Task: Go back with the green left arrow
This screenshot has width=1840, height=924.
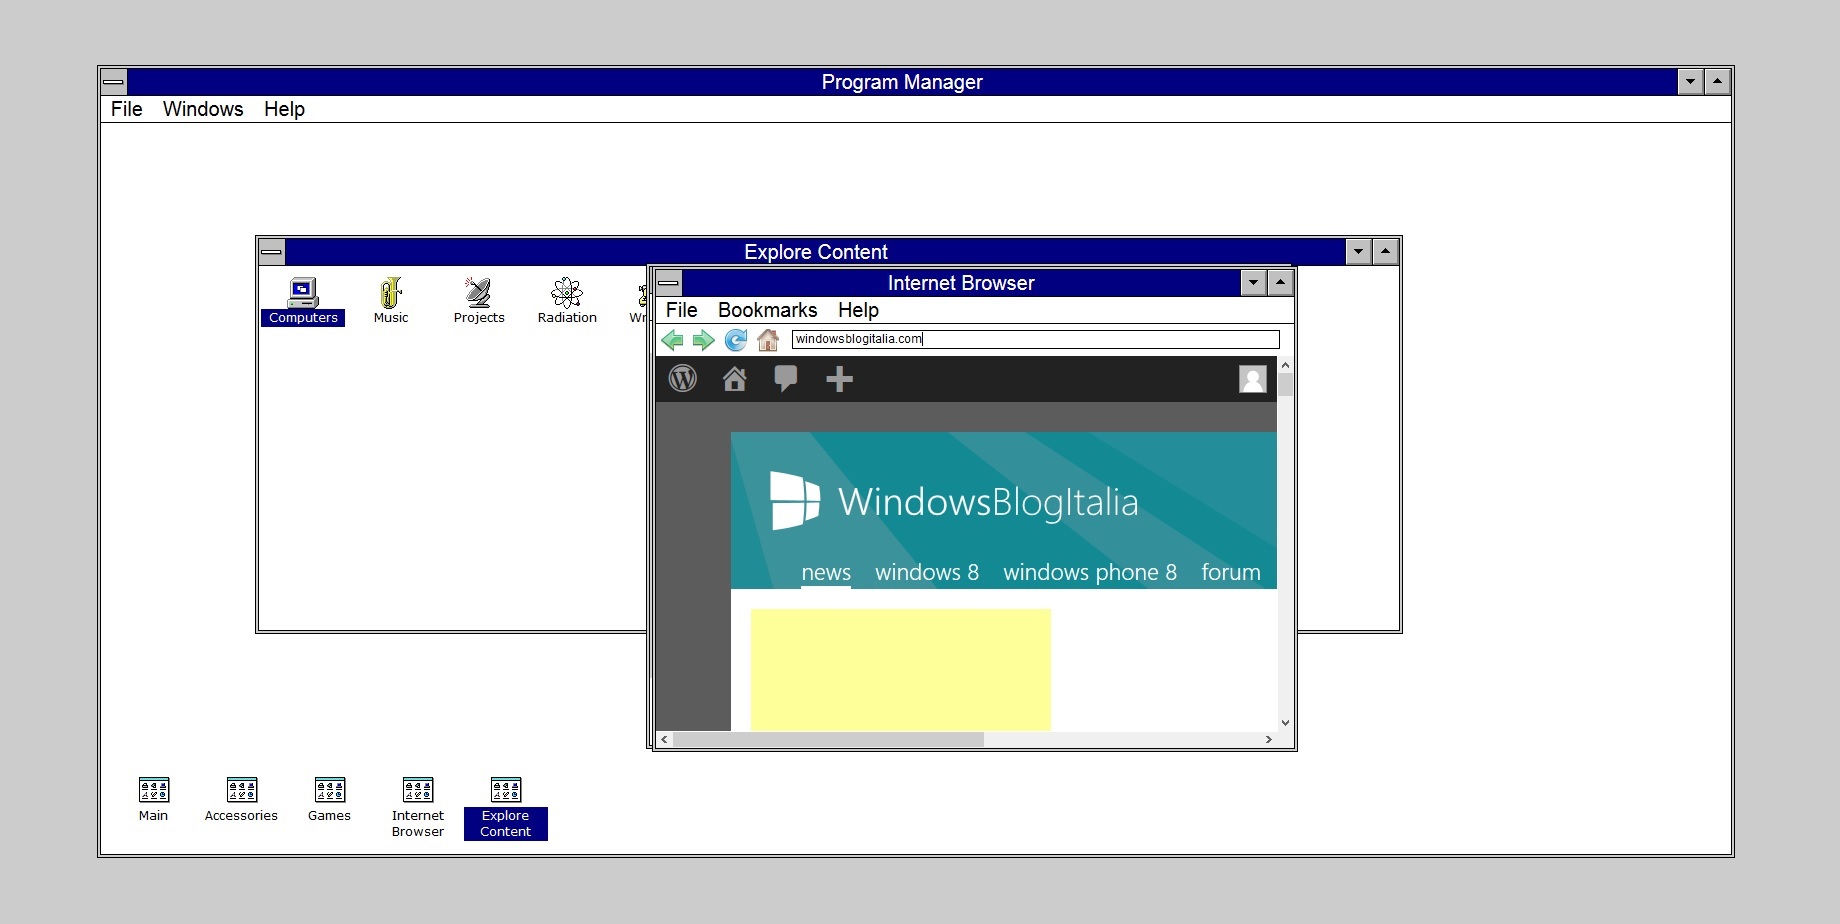Action: point(673,340)
